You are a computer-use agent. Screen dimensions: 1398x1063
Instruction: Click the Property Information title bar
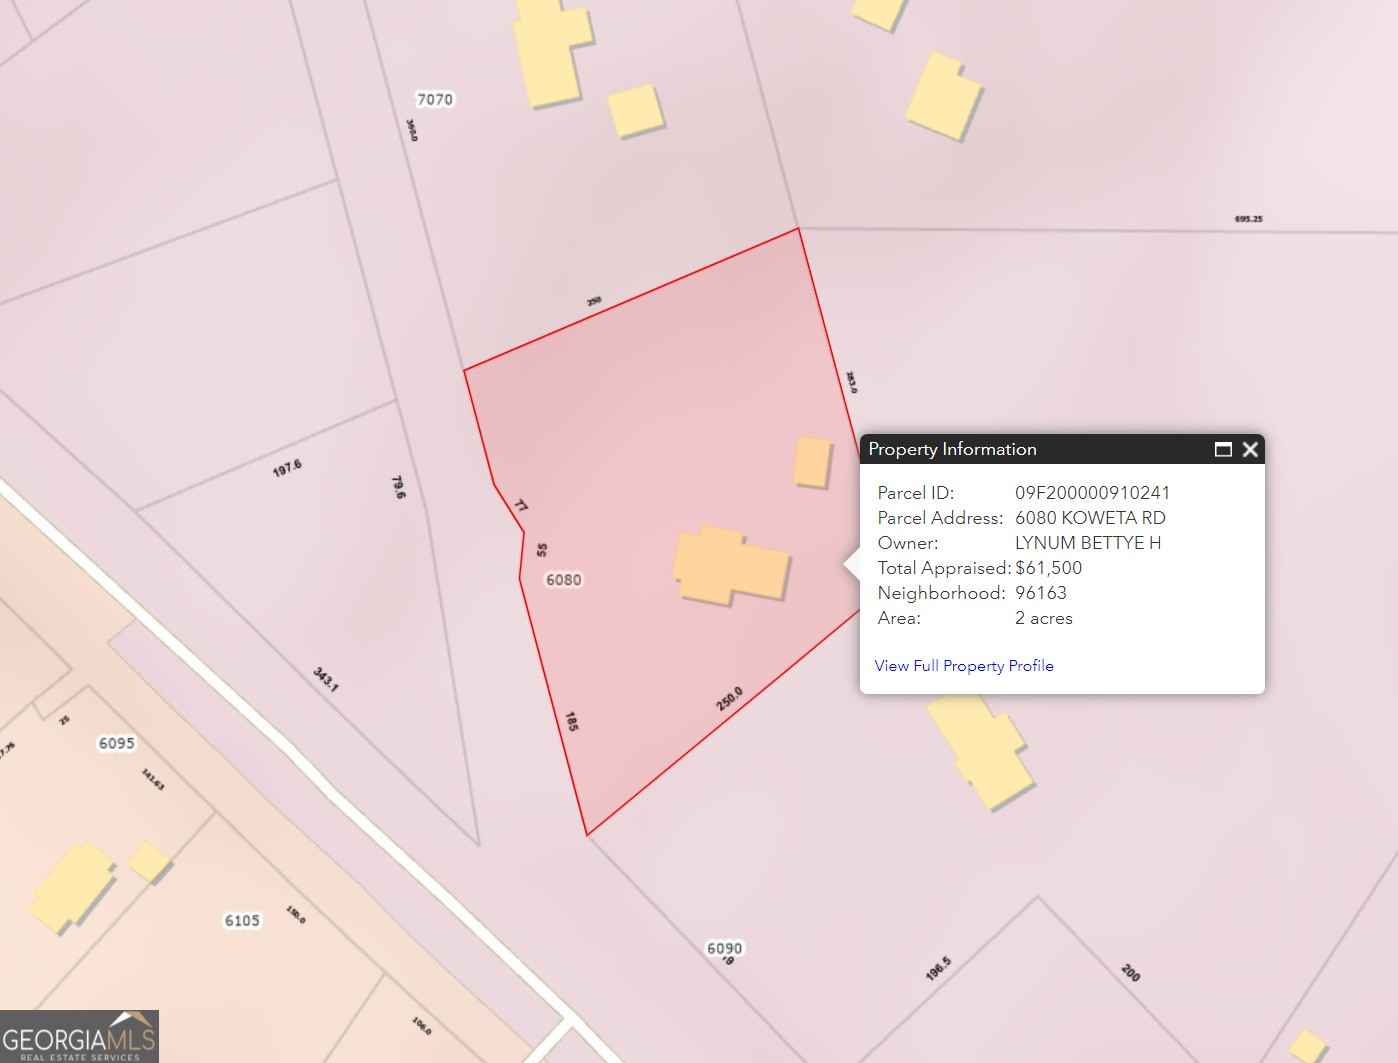coord(1030,449)
